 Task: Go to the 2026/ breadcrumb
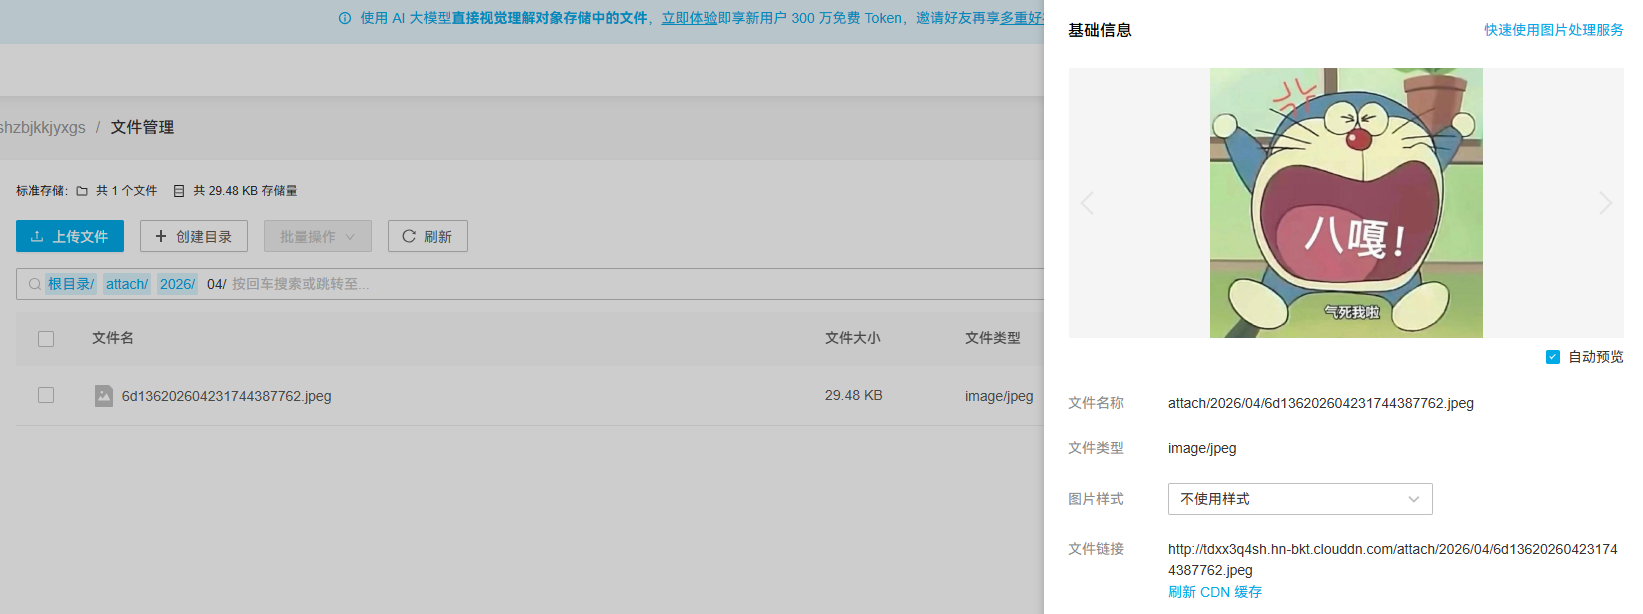177,284
